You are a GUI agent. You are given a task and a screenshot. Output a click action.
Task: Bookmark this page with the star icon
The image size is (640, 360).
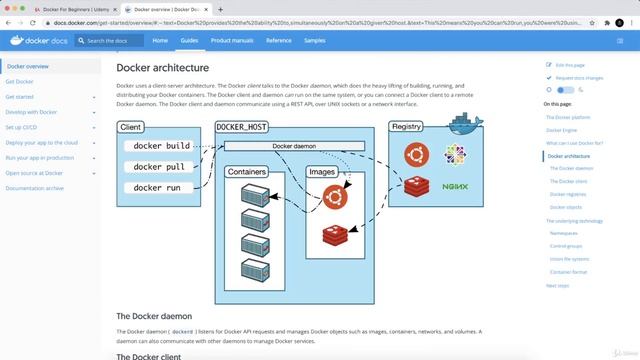(x=592, y=23)
